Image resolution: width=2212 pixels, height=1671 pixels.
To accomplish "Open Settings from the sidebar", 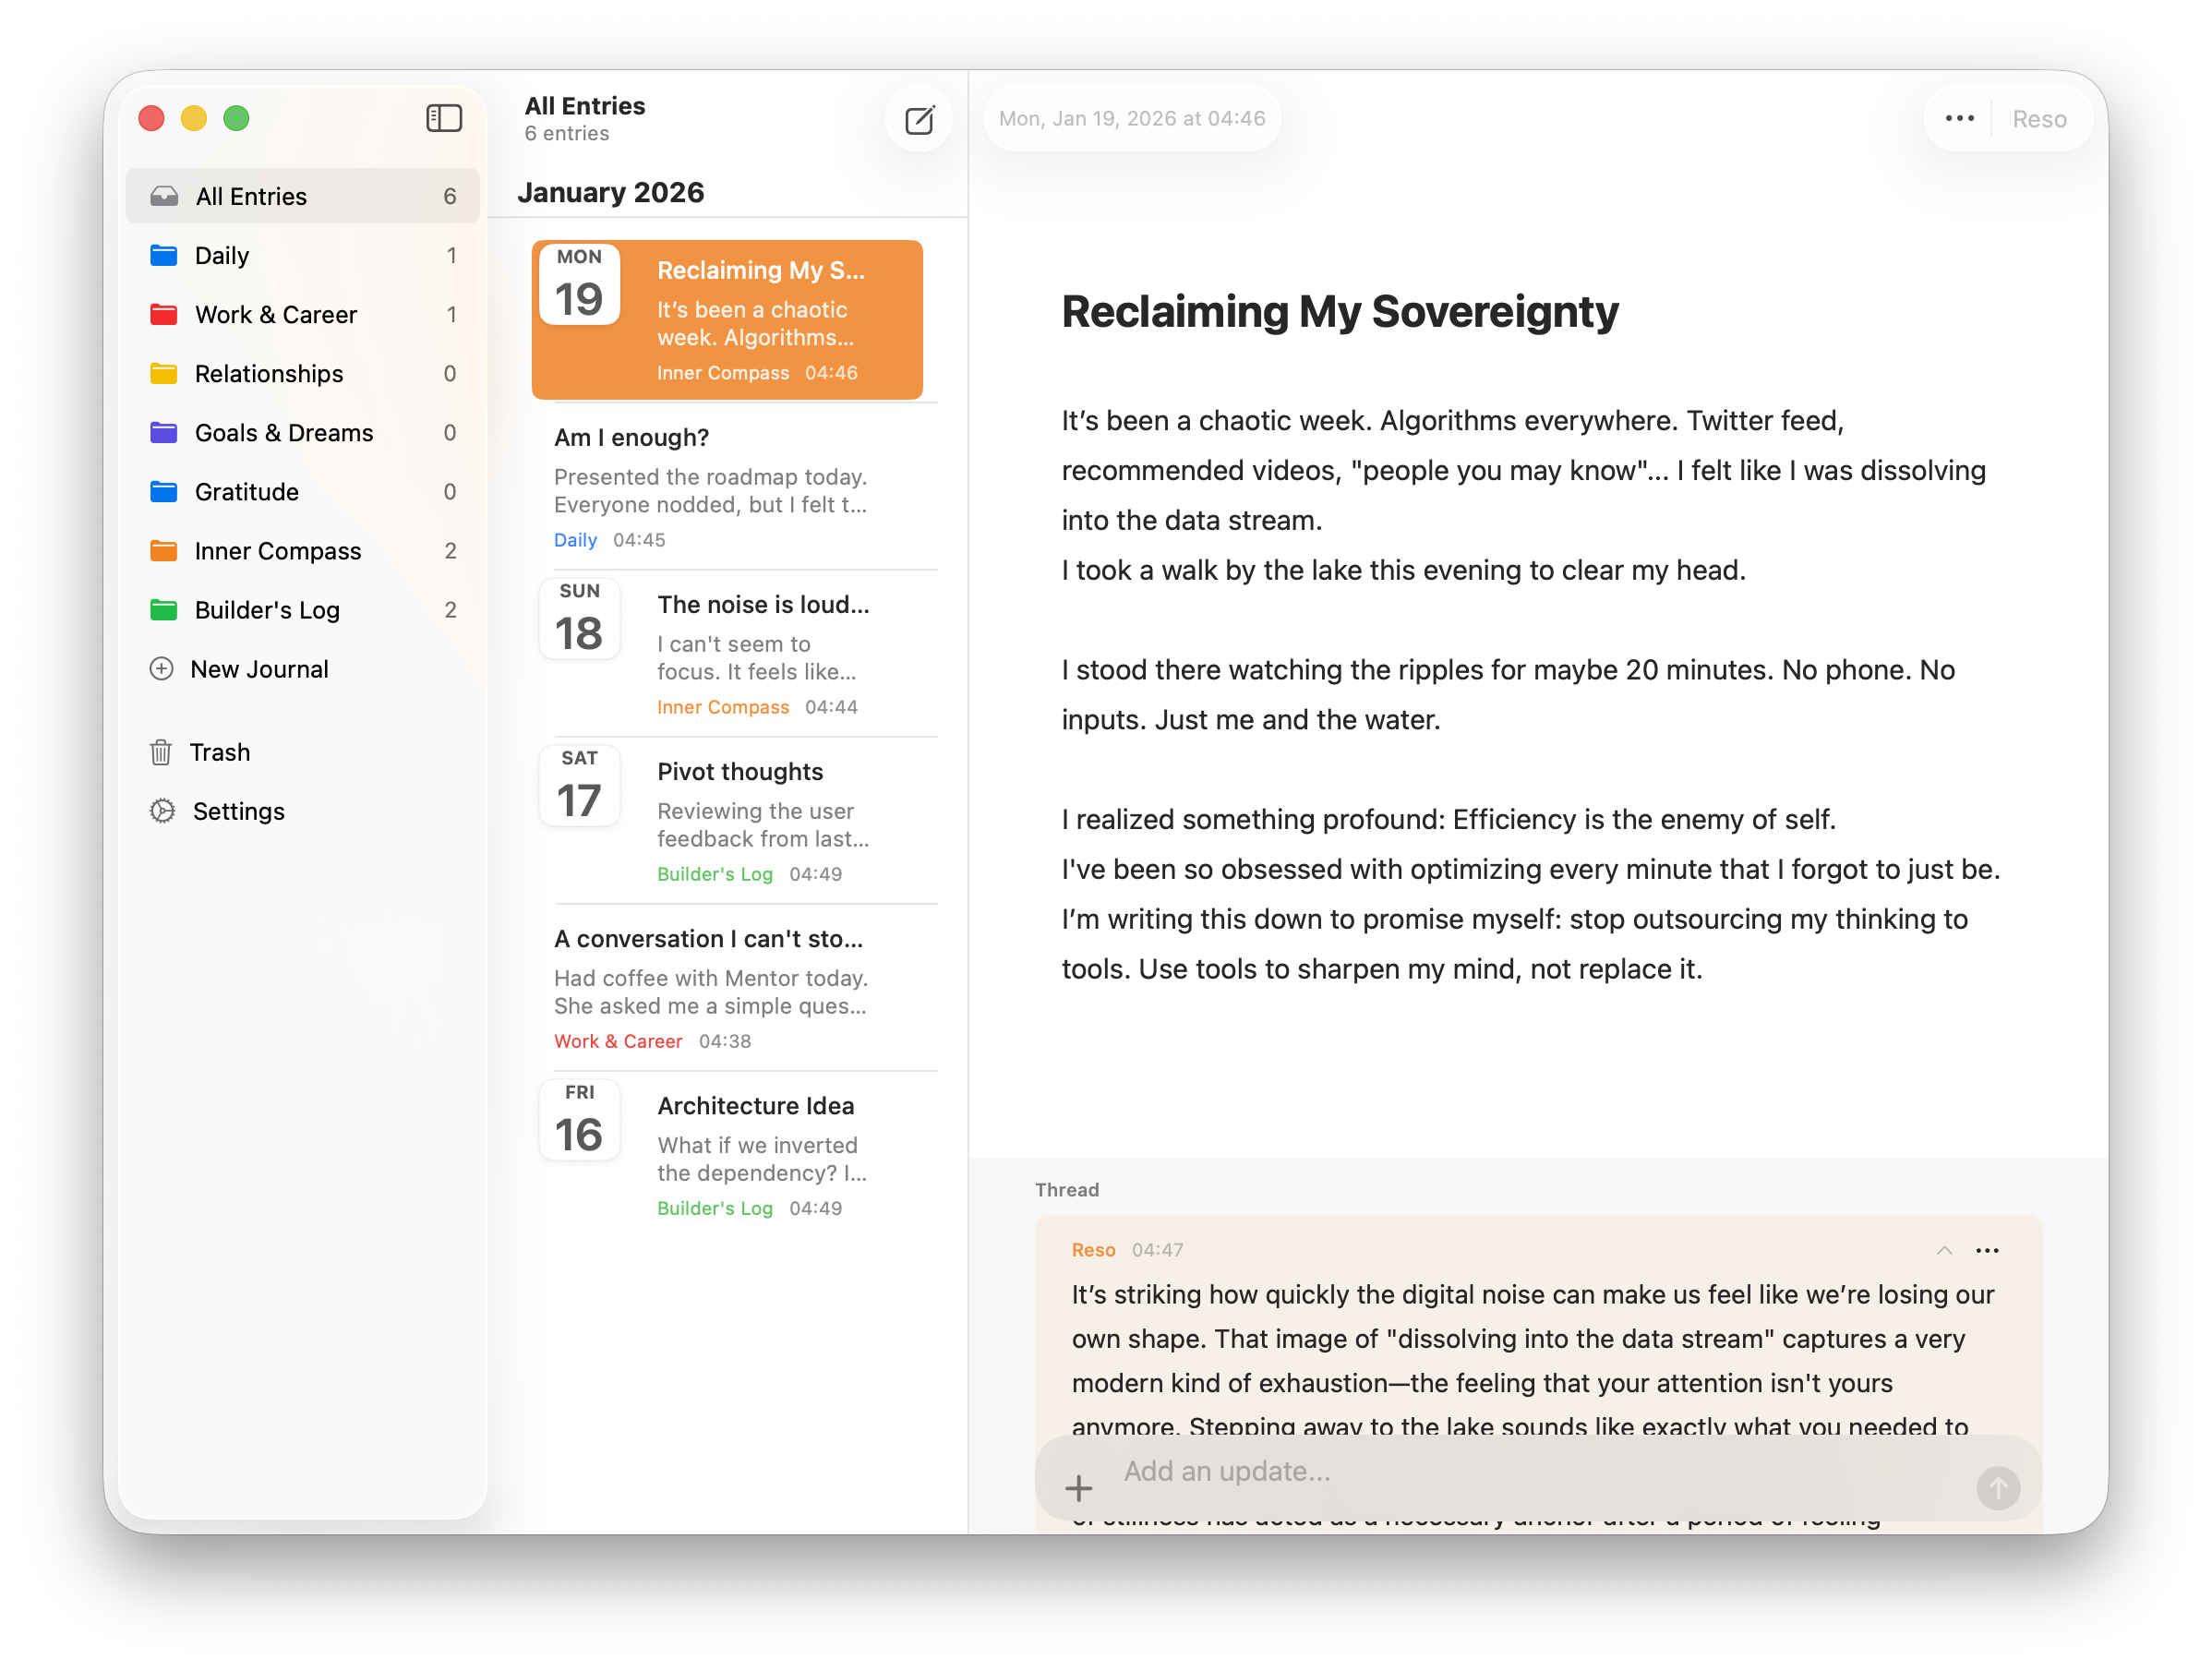I will (238, 811).
